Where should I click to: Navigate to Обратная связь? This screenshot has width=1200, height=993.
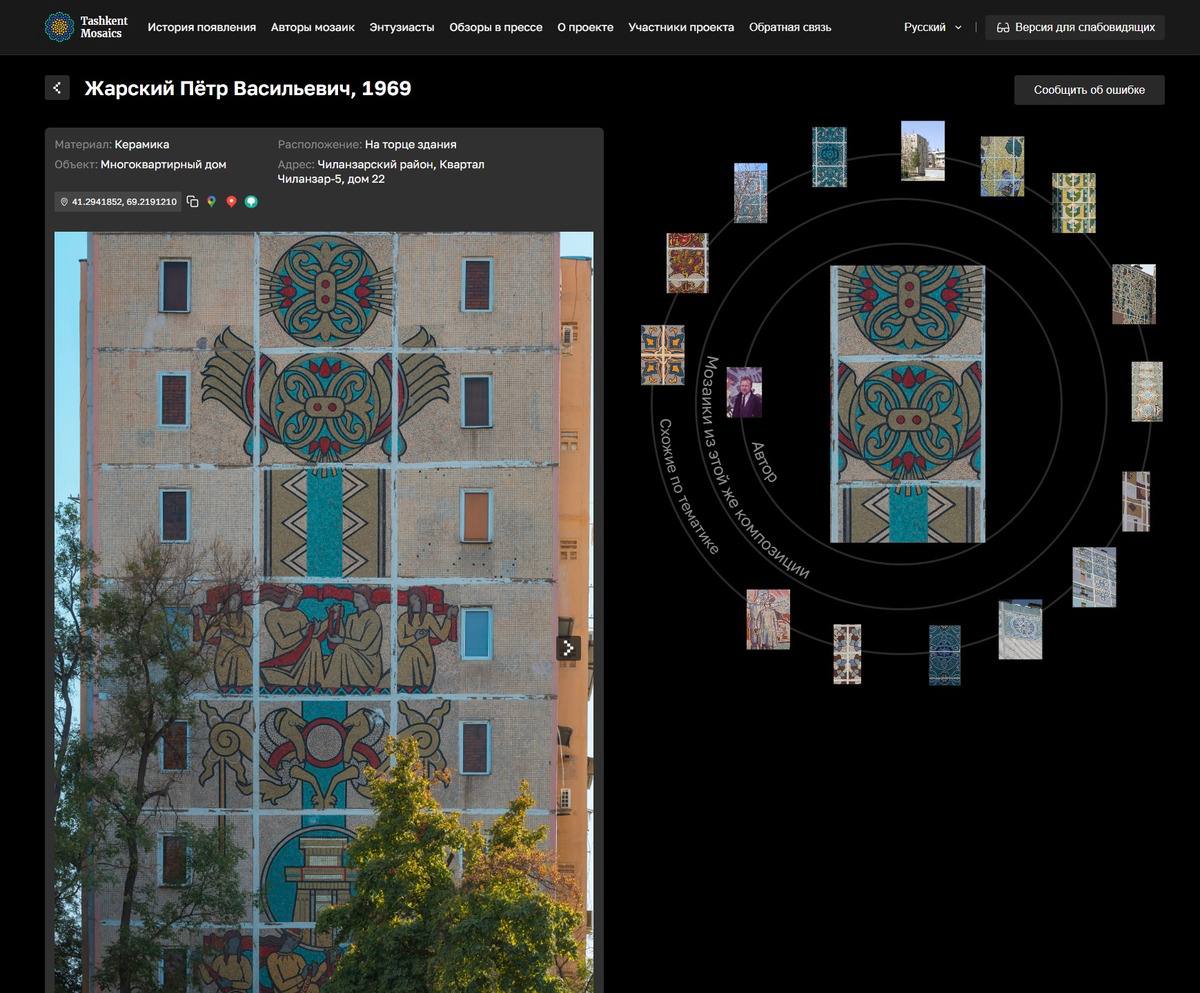(789, 27)
